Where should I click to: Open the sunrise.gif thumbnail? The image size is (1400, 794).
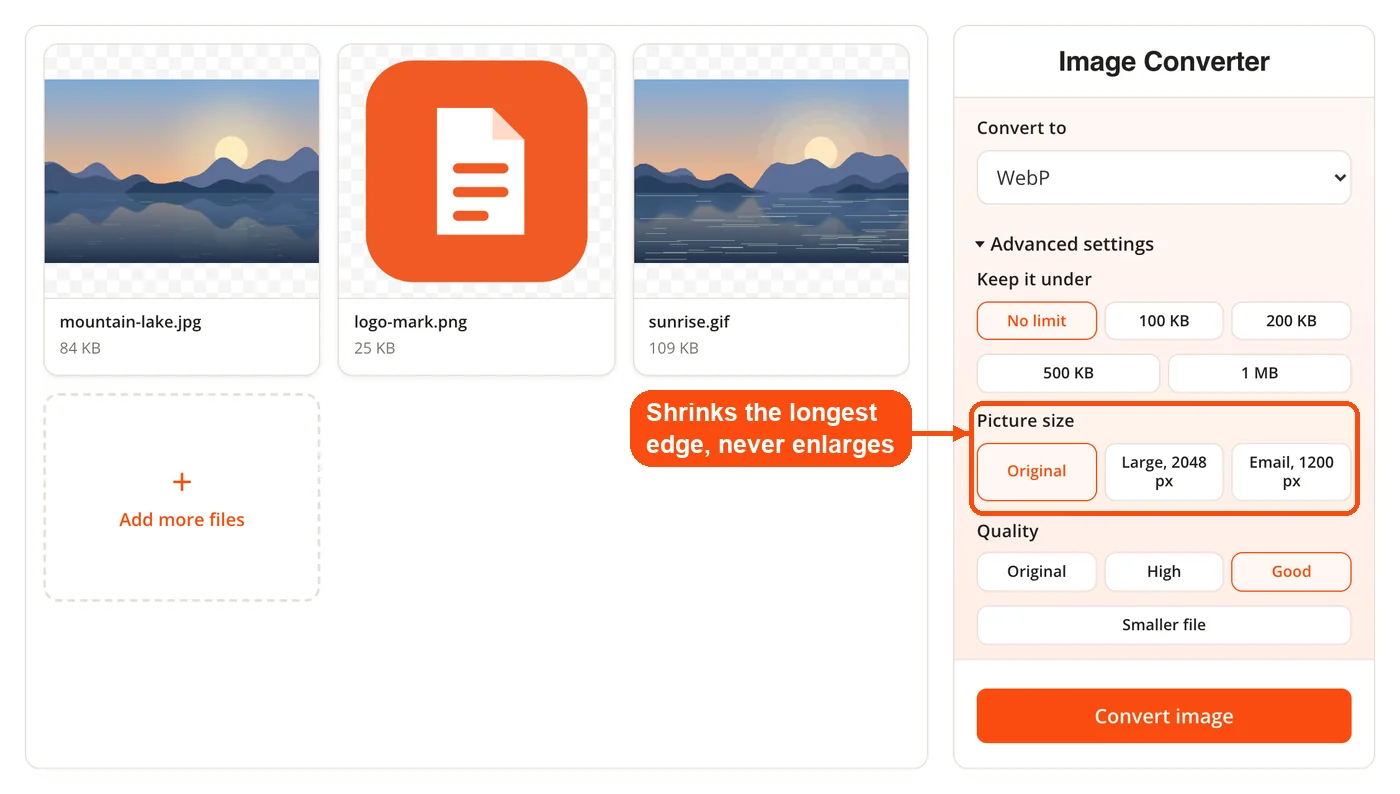pos(771,171)
